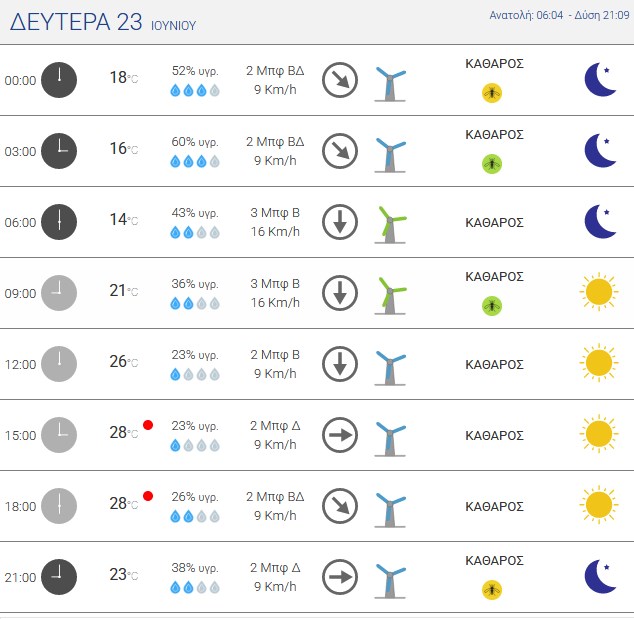Click the light clock icon at 18:00
This screenshot has width=634, height=619.
(x=59, y=506)
